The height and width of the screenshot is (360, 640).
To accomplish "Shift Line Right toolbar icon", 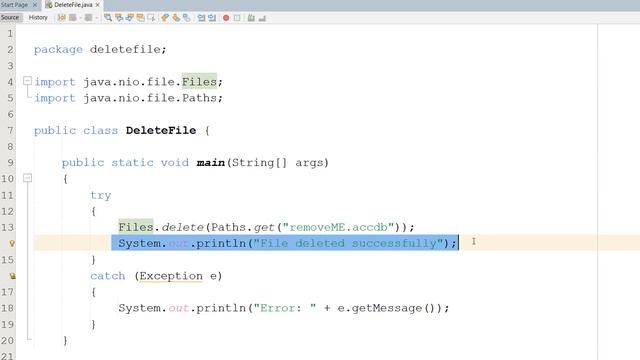I will (212, 18).
